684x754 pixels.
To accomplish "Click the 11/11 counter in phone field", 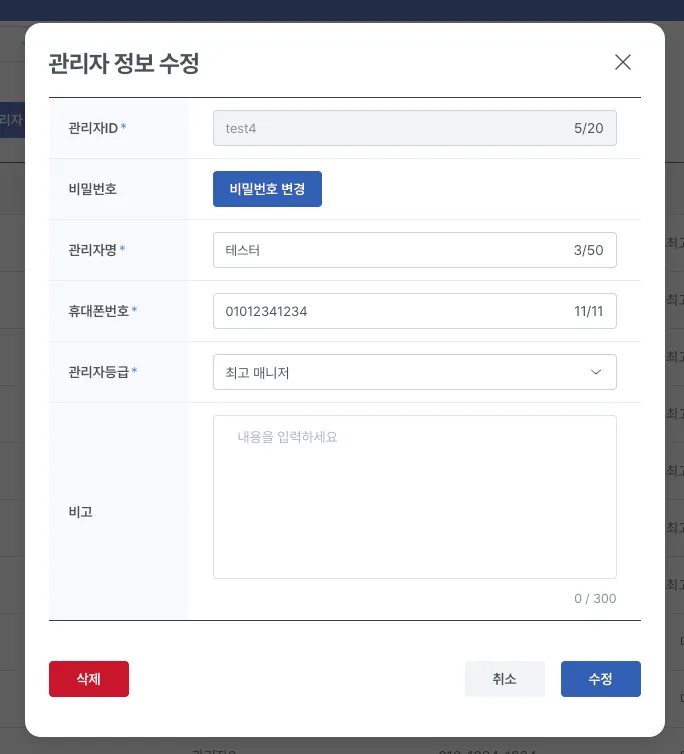I will [589, 311].
